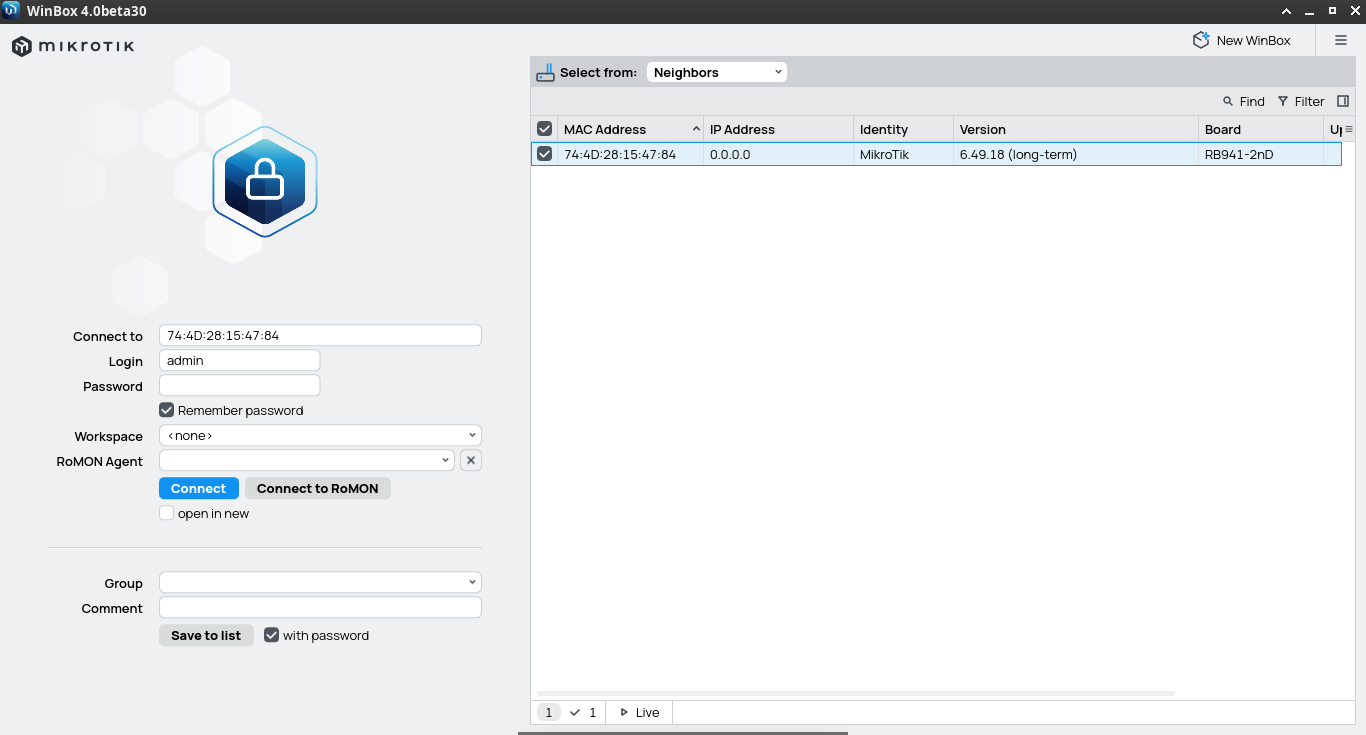Disable the Remember password checkbox
Viewport: 1366px width, 735px height.
pyautogui.click(x=167, y=410)
